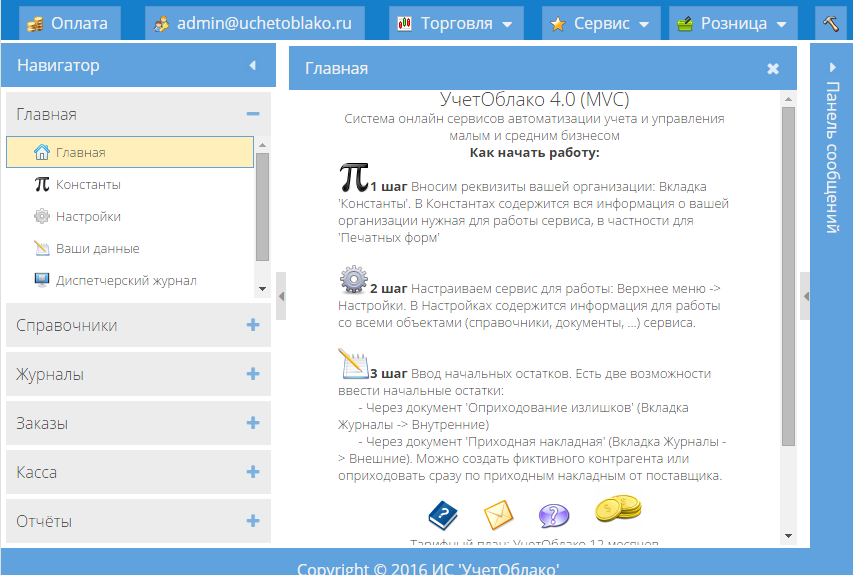Click the gear icon beside Настройки

point(42,216)
